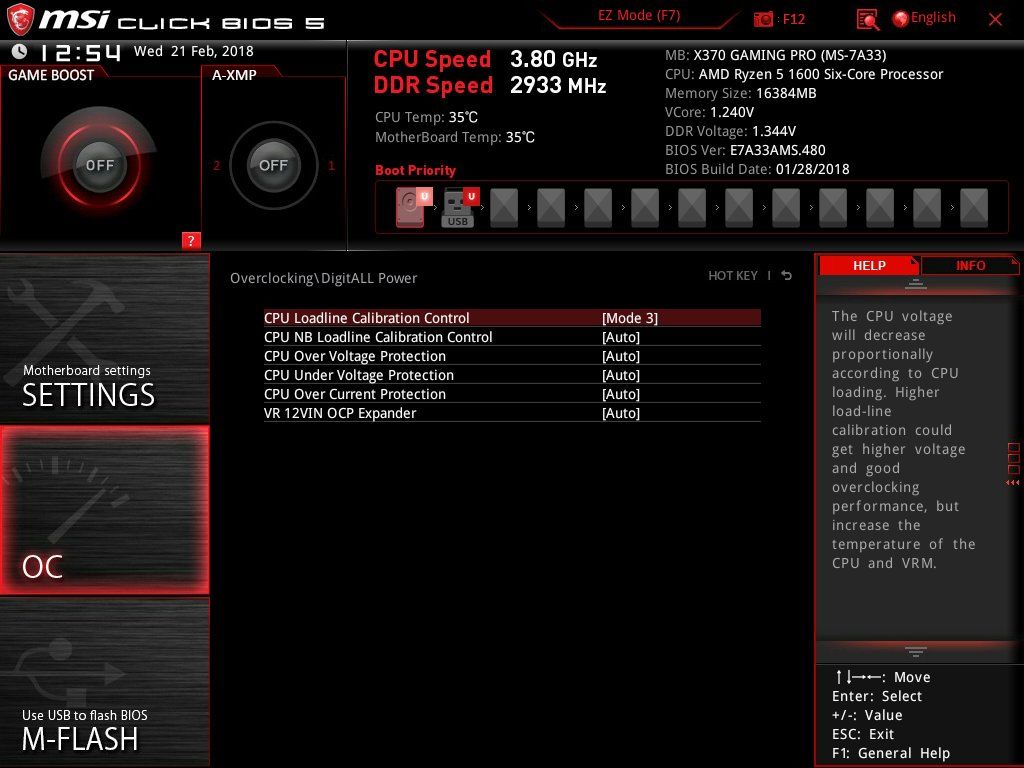Select the CPU NB Loadline Calibration Control label
The width and height of the screenshot is (1024, 768).
pos(378,337)
